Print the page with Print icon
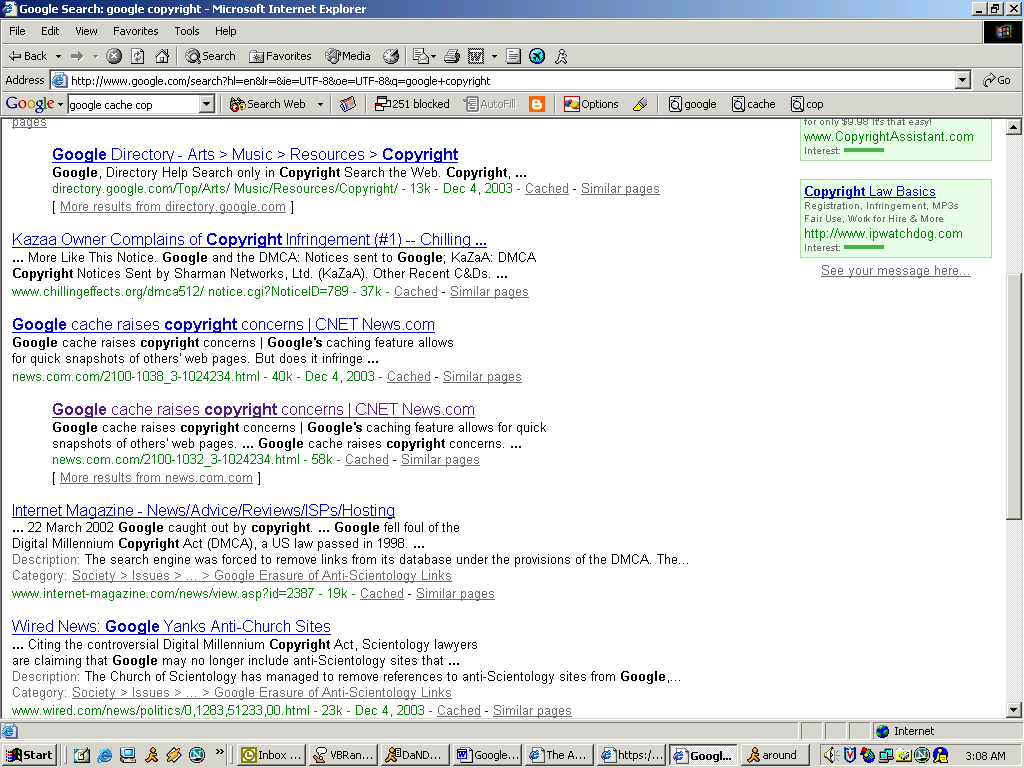Viewport: 1024px width, 768px height. pyautogui.click(x=452, y=56)
